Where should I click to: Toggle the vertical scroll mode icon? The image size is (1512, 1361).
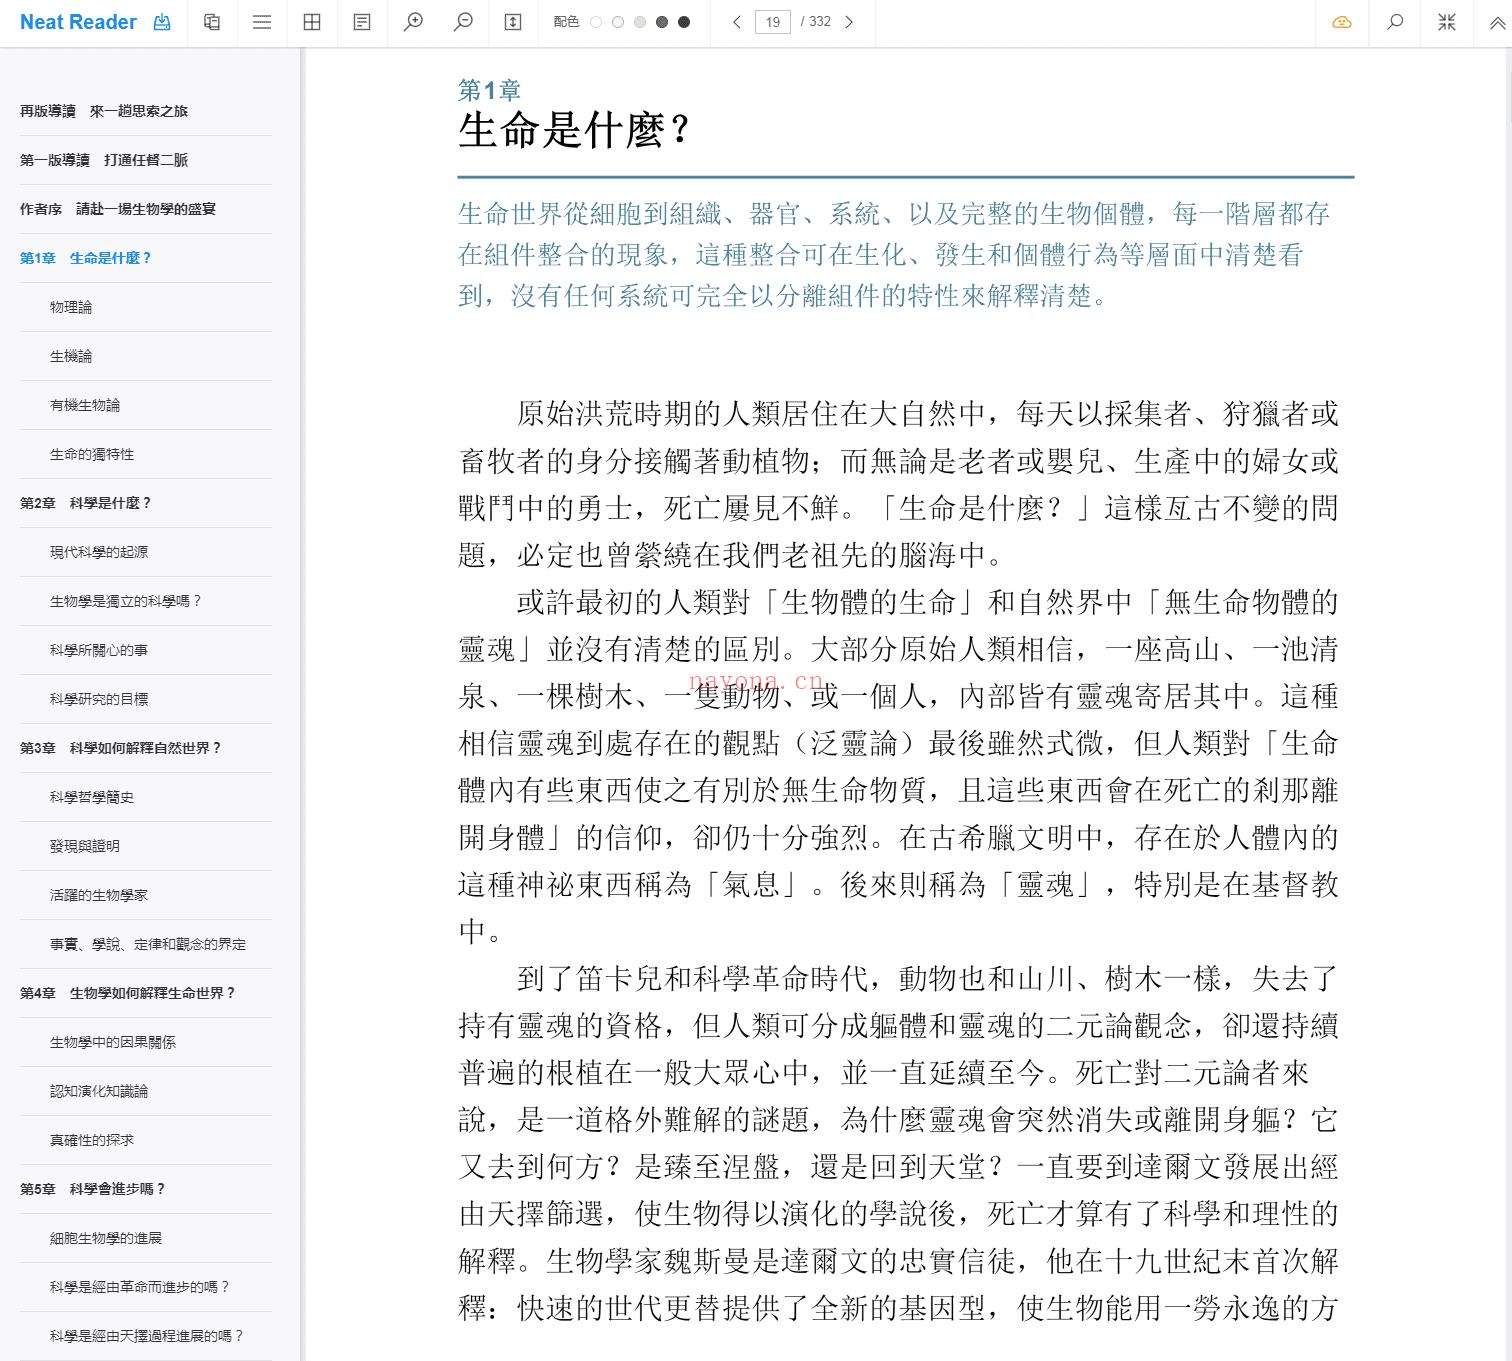point(513,22)
